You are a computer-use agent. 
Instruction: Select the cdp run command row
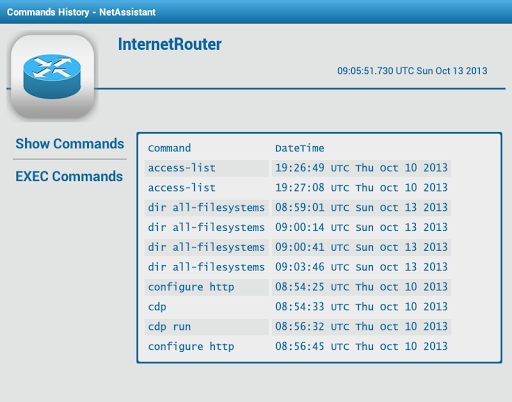click(x=298, y=327)
